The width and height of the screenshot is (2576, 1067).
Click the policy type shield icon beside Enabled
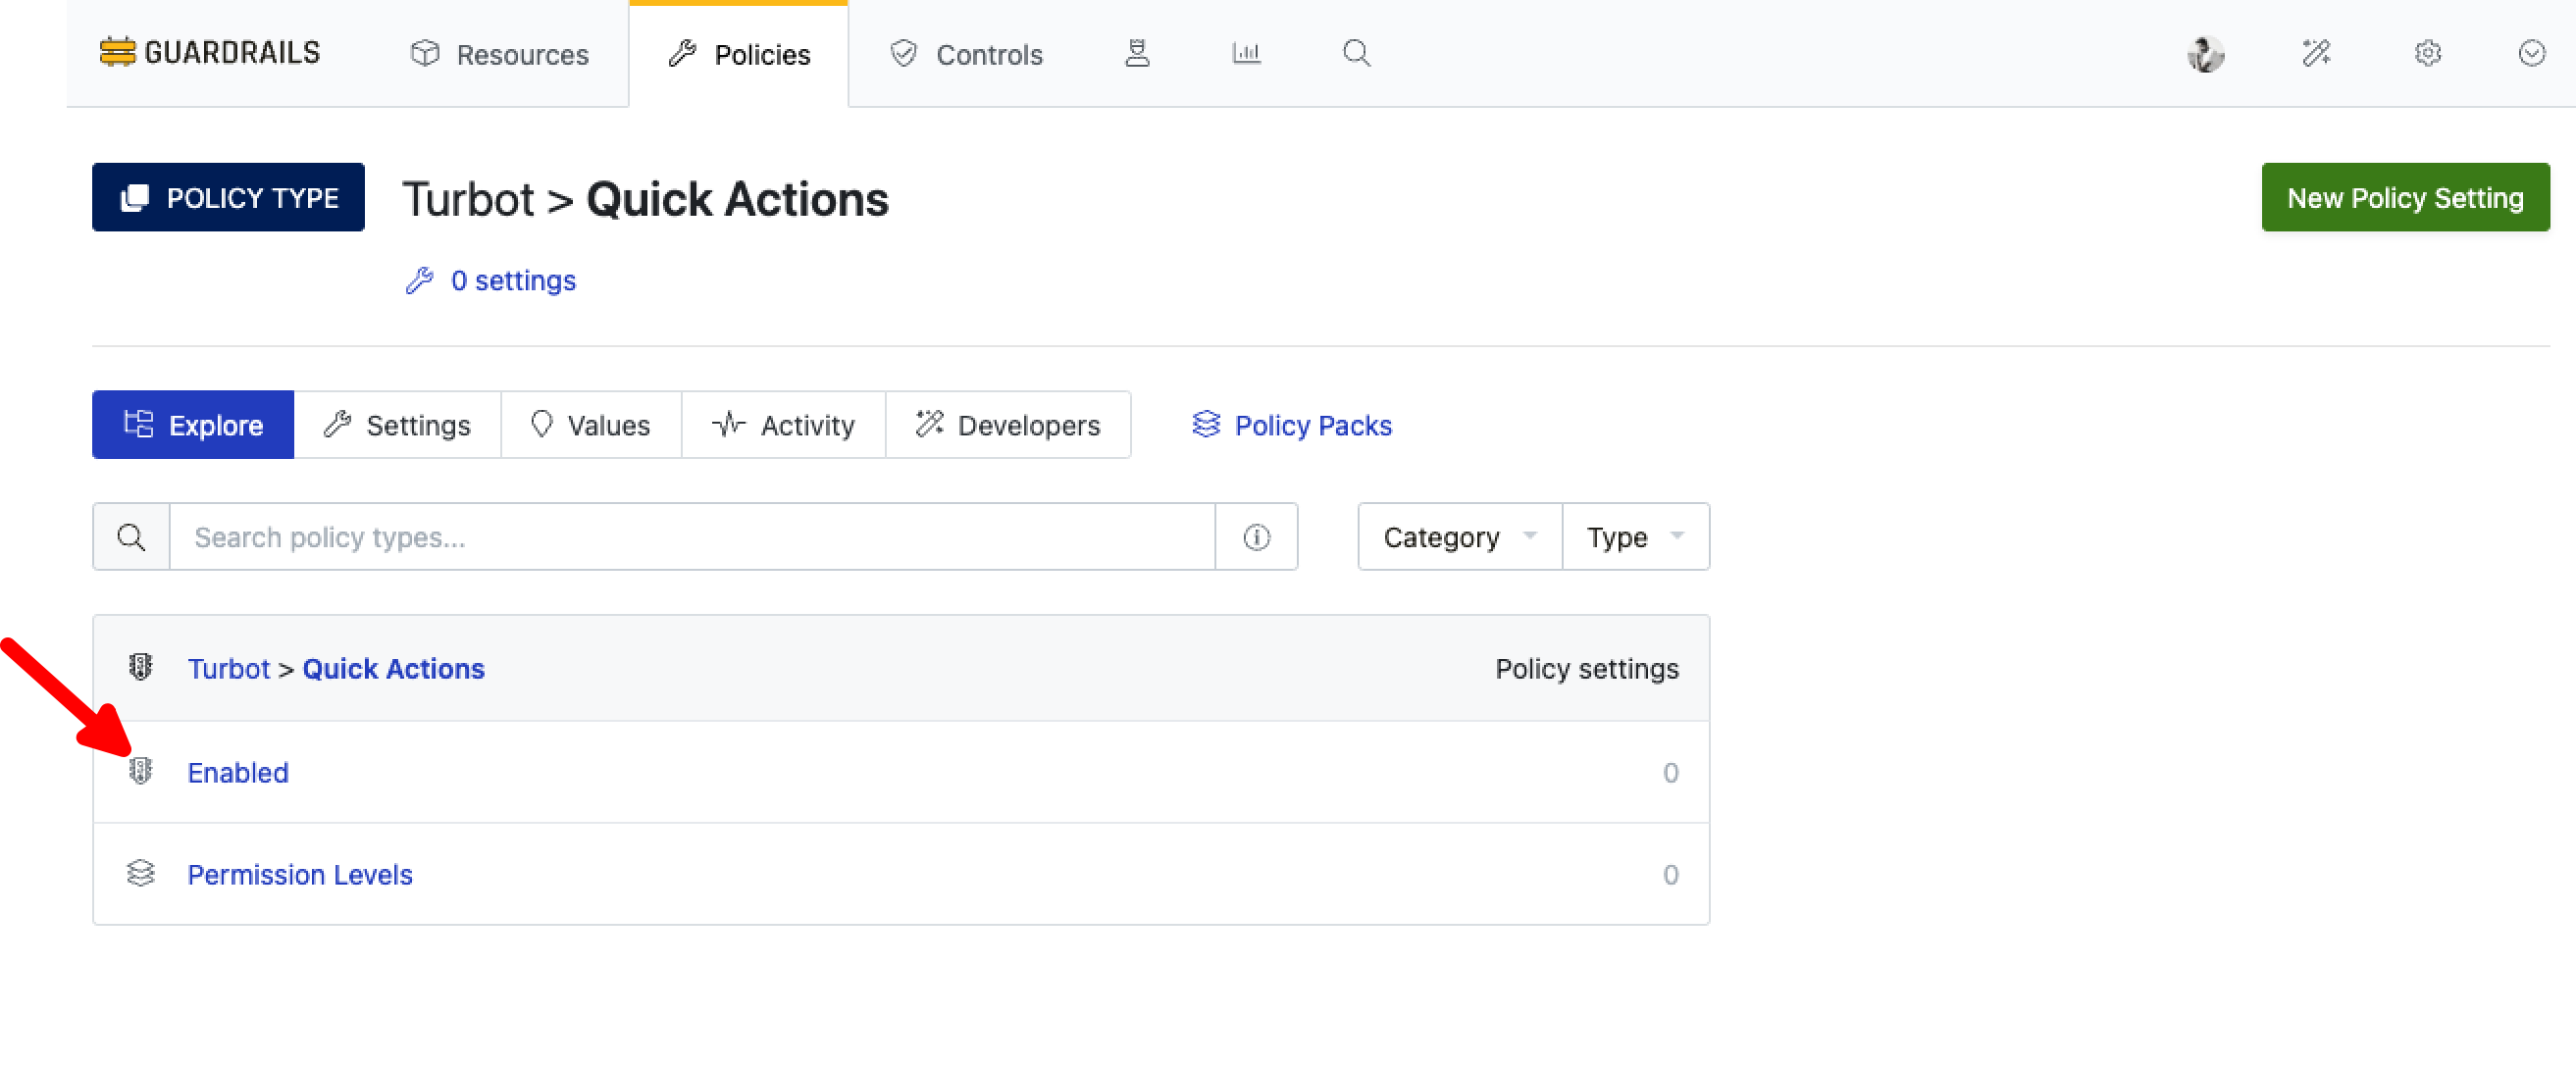click(x=141, y=771)
